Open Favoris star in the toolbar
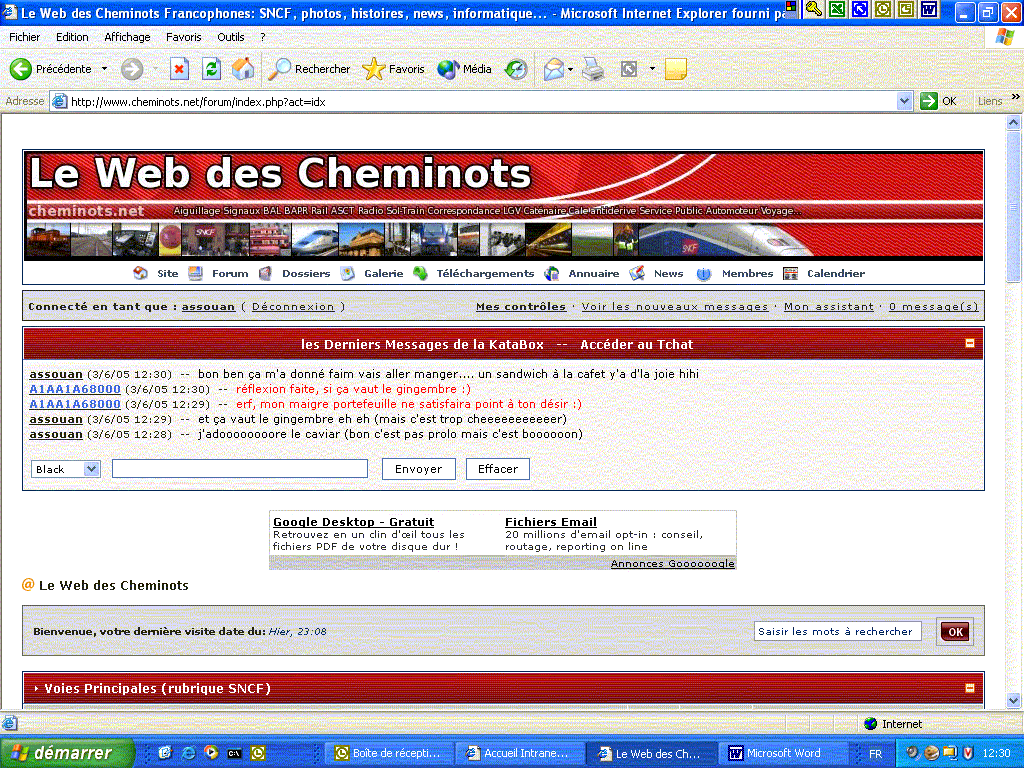This screenshot has width=1024, height=768. tap(374, 69)
